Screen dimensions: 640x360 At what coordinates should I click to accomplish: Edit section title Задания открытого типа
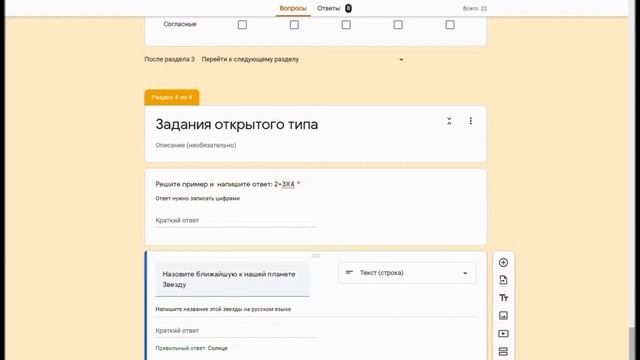coord(237,124)
